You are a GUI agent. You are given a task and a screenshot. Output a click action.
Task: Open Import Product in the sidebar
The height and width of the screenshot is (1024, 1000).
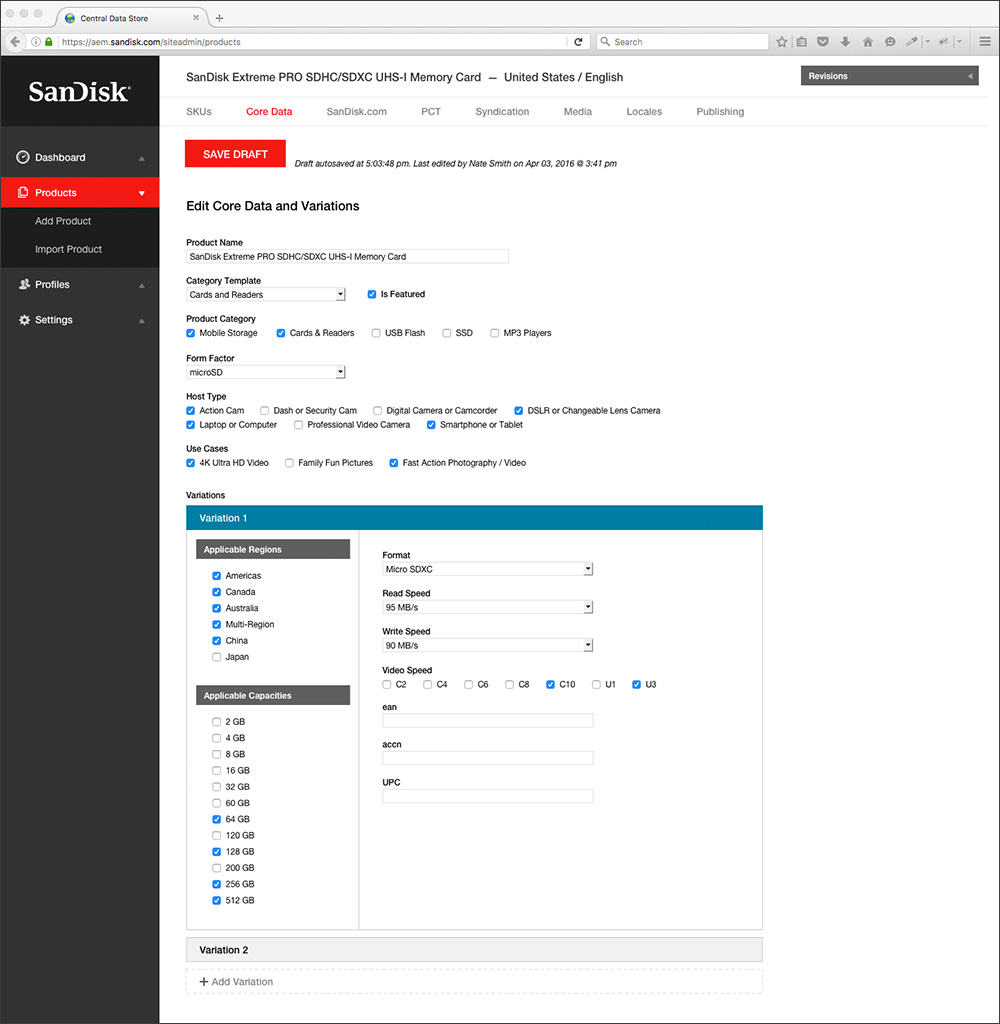click(69, 249)
